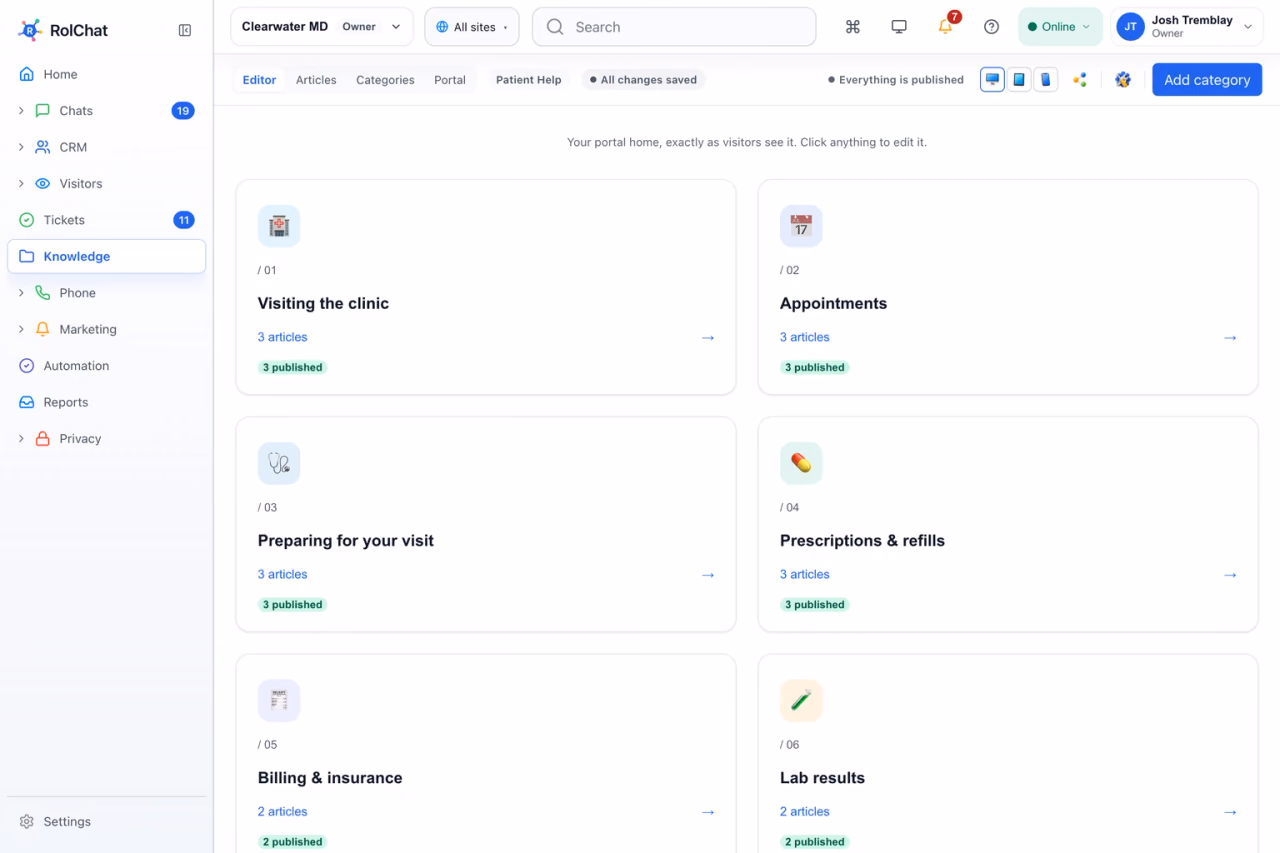
Task: Open the Josh Tremblay account menu
Action: coord(1186,27)
